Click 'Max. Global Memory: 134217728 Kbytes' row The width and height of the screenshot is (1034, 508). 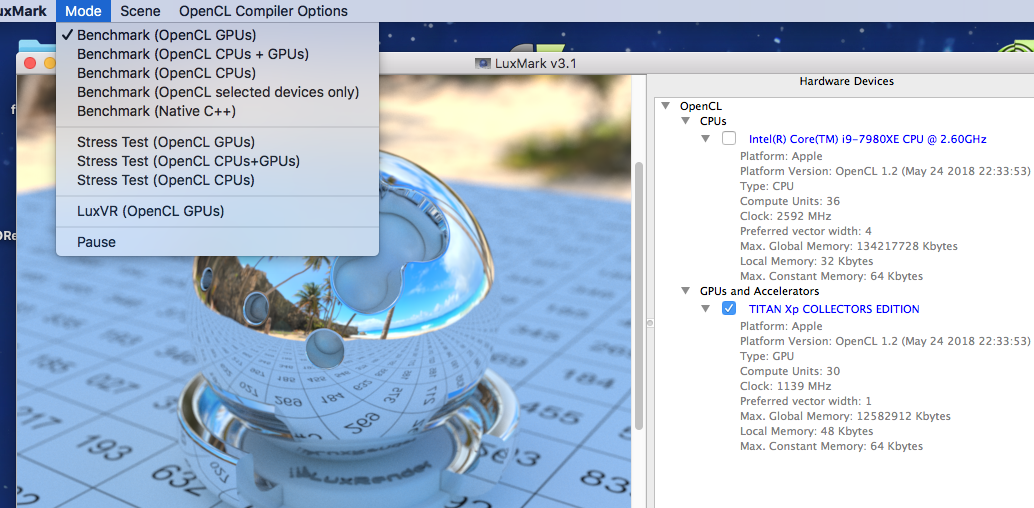pyautogui.click(x=848, y=246)
